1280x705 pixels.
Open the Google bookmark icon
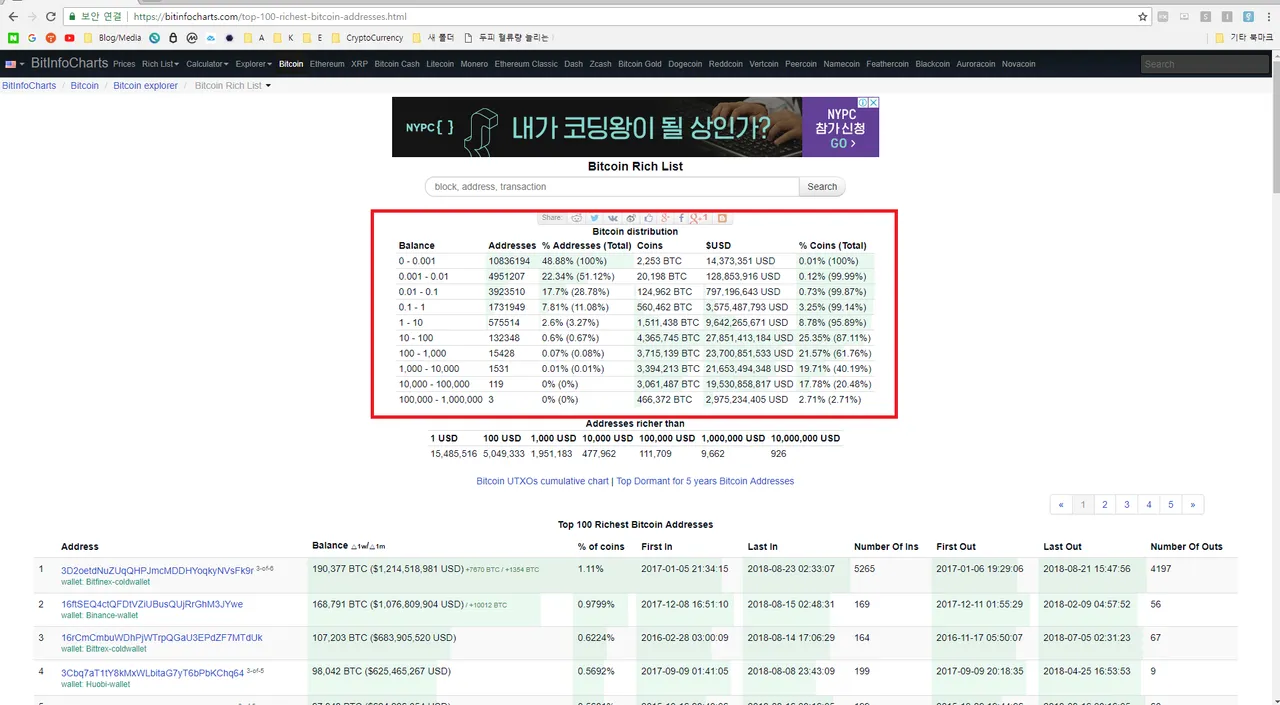(x=32, y=38)
